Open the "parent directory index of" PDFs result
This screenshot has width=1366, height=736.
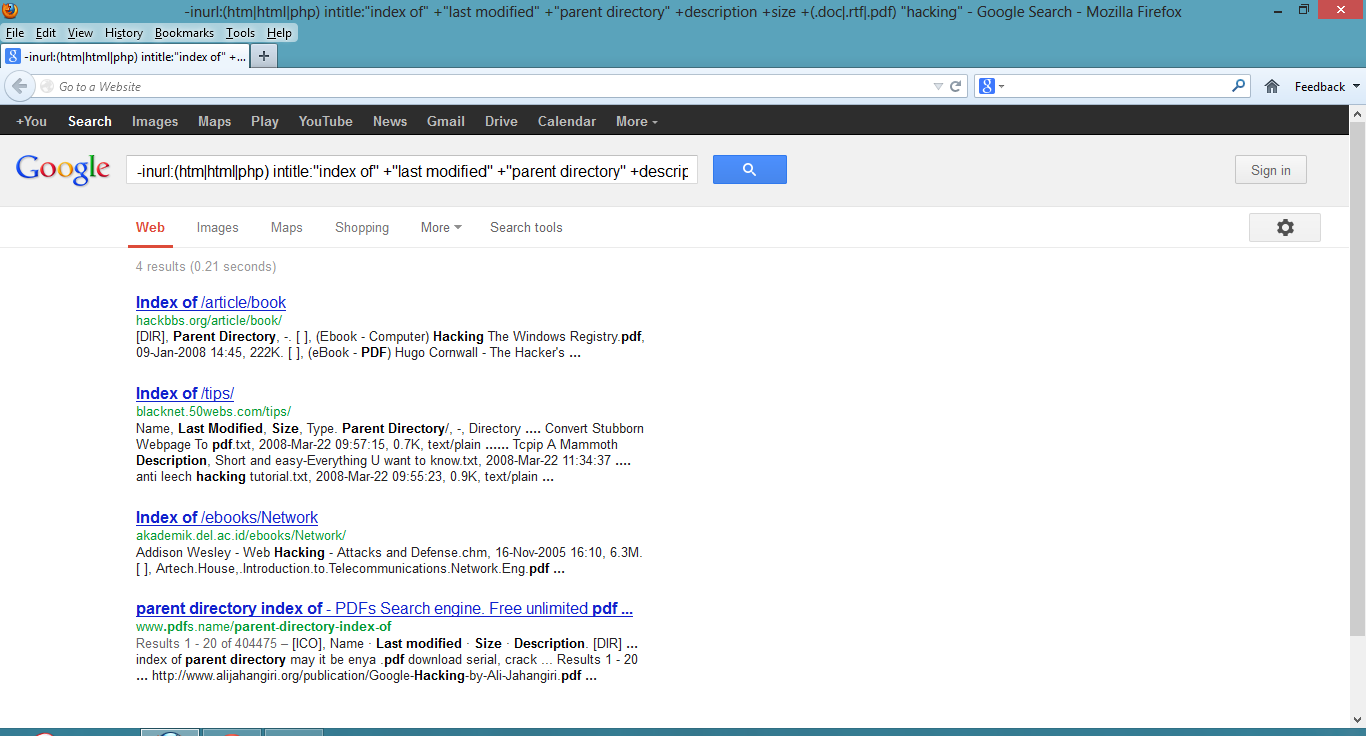pyautogui.click(x=384, y=608)
